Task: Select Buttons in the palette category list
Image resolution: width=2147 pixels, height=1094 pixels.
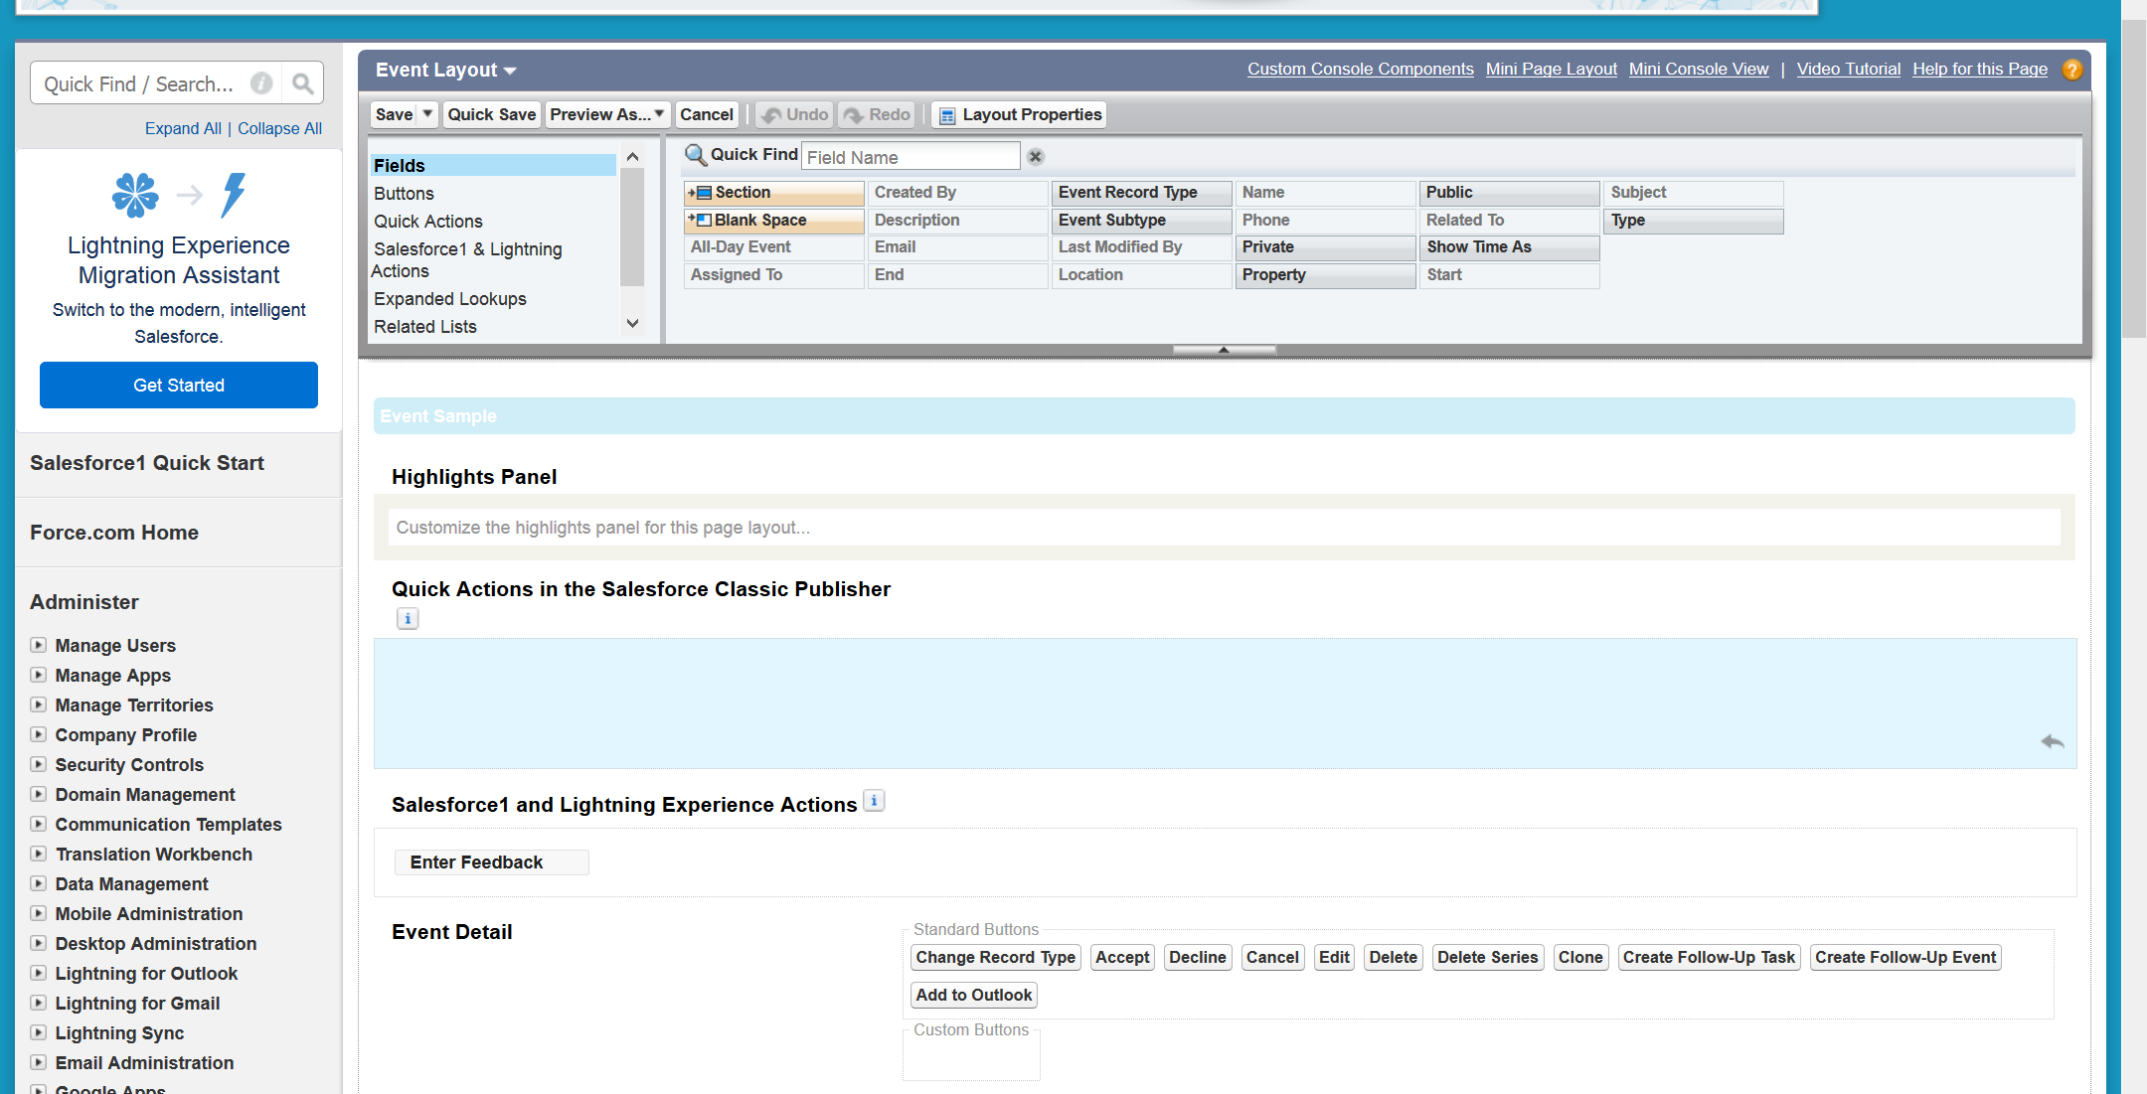Action: click(x=404, y=193)
